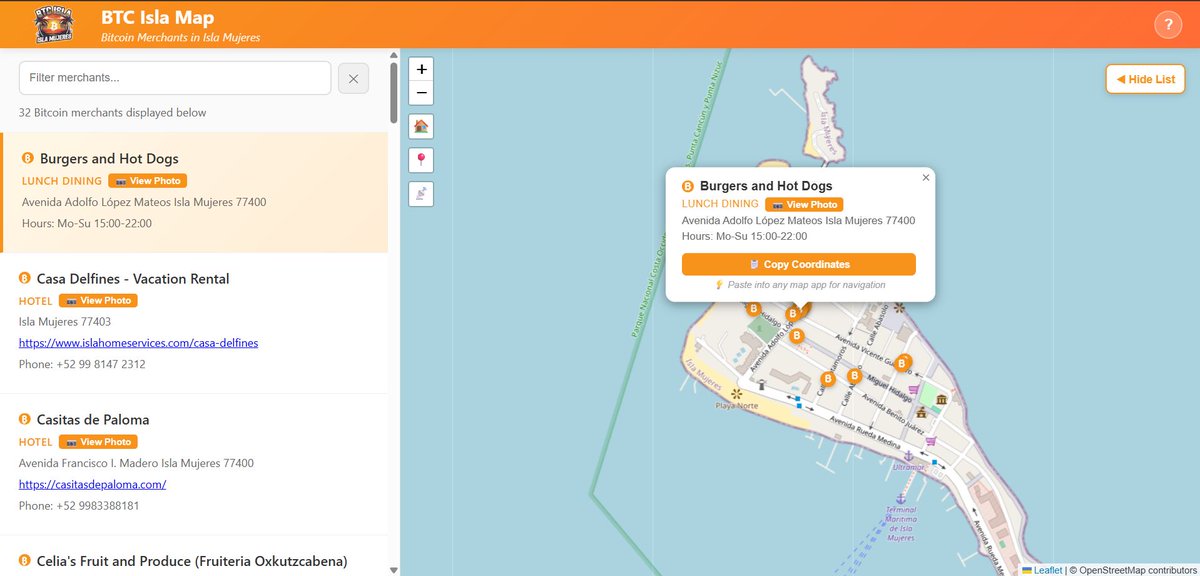Screen dimensions: 1200x576
Task: Click 32 Bitcoin merchants displayed text
Action: 113,113
